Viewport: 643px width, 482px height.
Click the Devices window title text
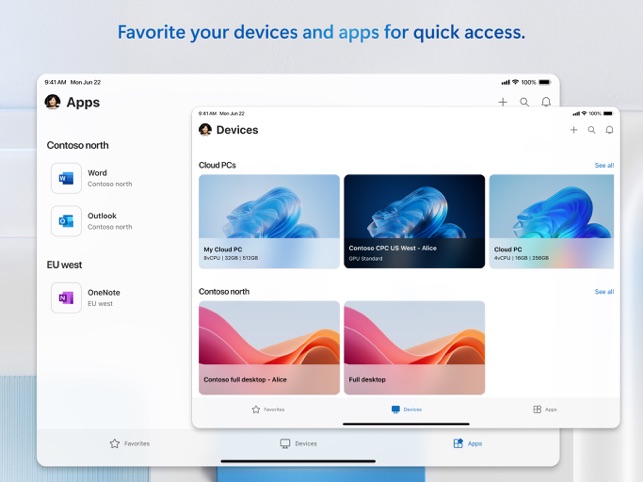pos(237,130)
